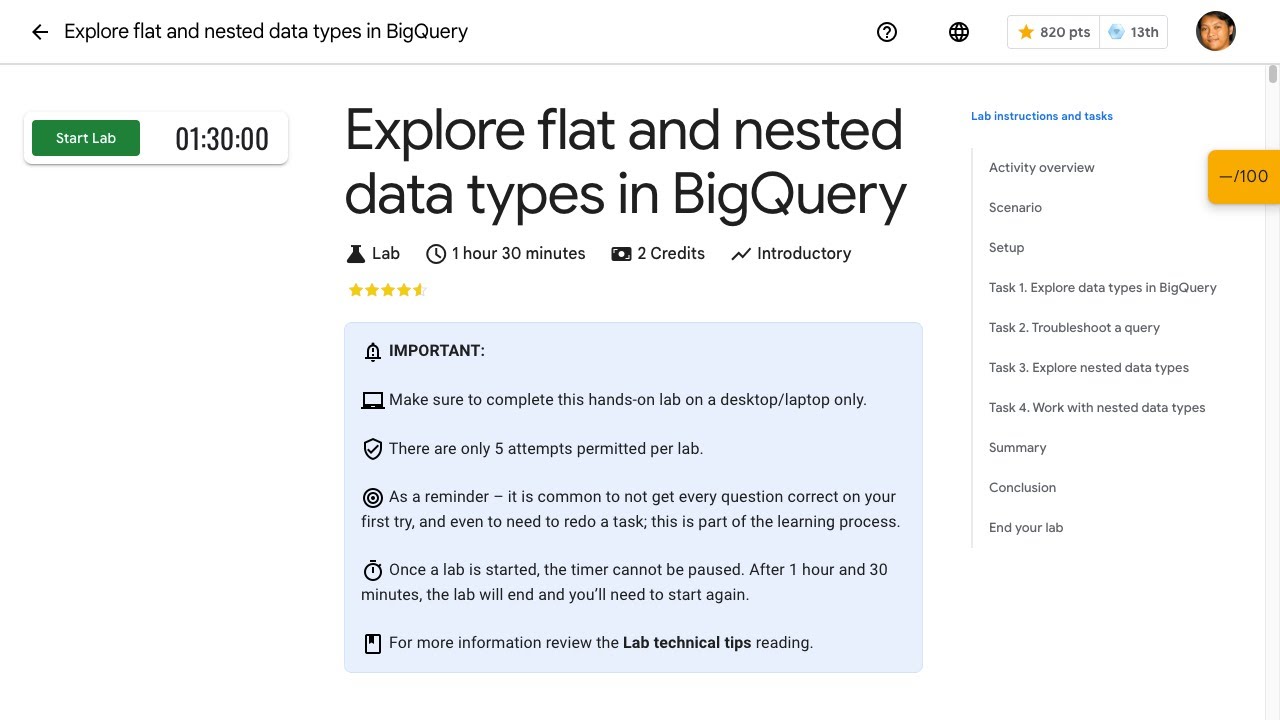Viewport: 1280px width, 720px height.
Task: Click the top bar lab title text
Action: pyautogui.click(x=266, y=32)
